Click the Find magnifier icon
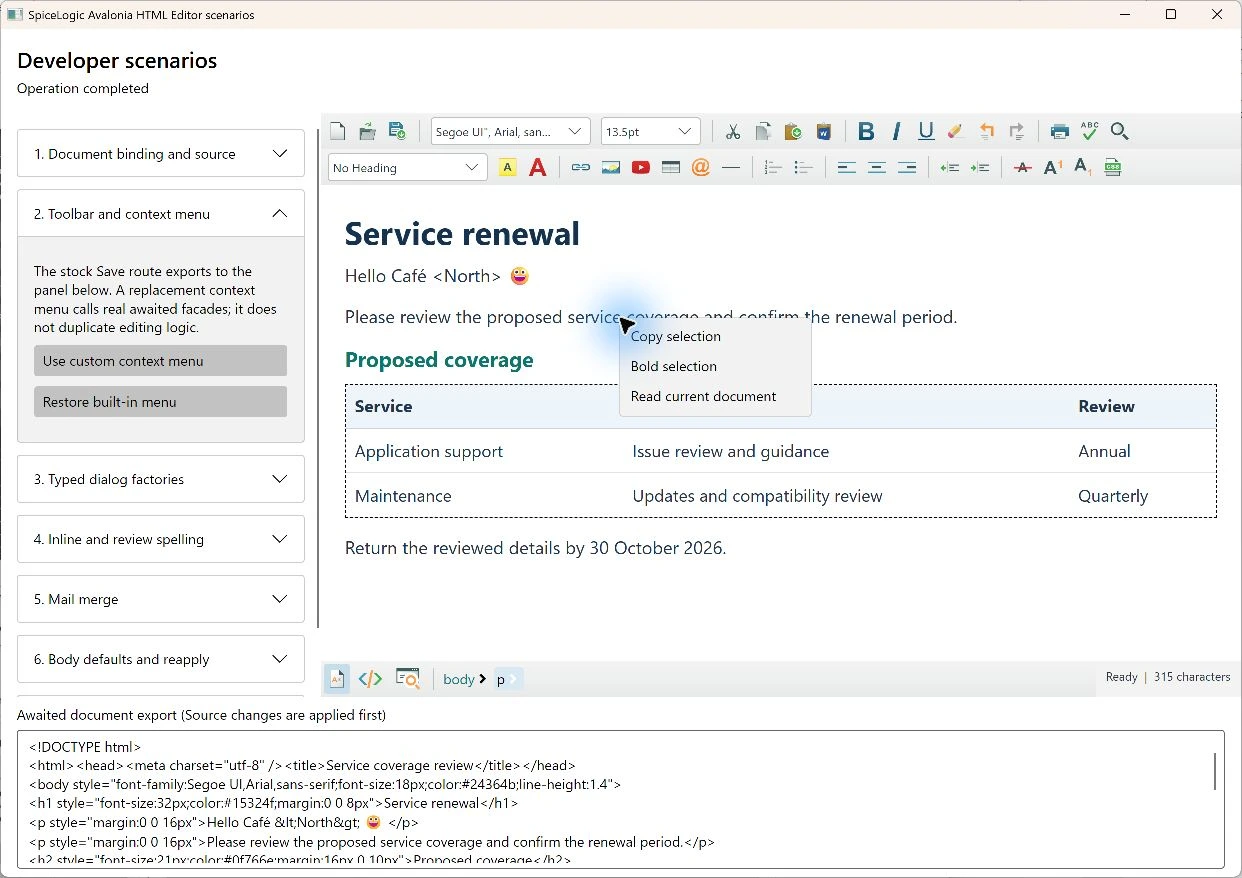The width and height of the screenshot is (1242, 878). (x=1120, y=131)
